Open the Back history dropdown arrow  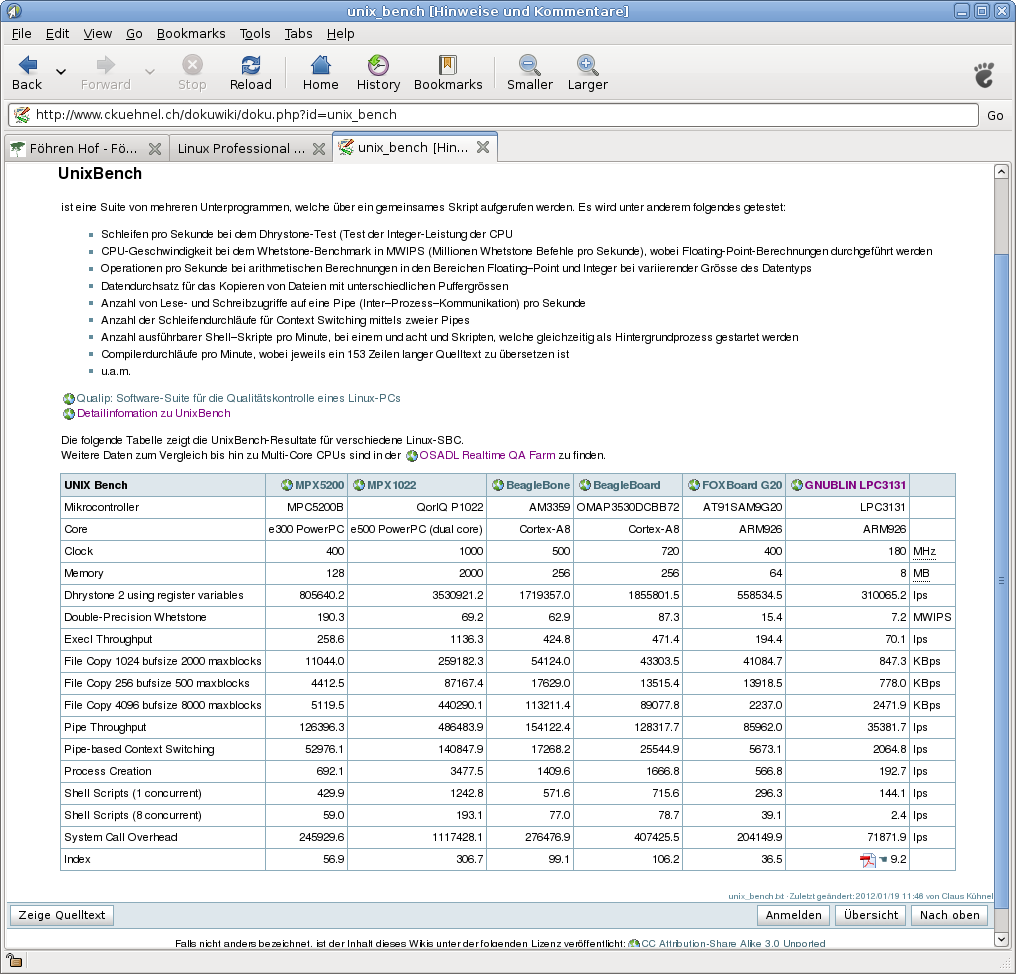(61, 72)
